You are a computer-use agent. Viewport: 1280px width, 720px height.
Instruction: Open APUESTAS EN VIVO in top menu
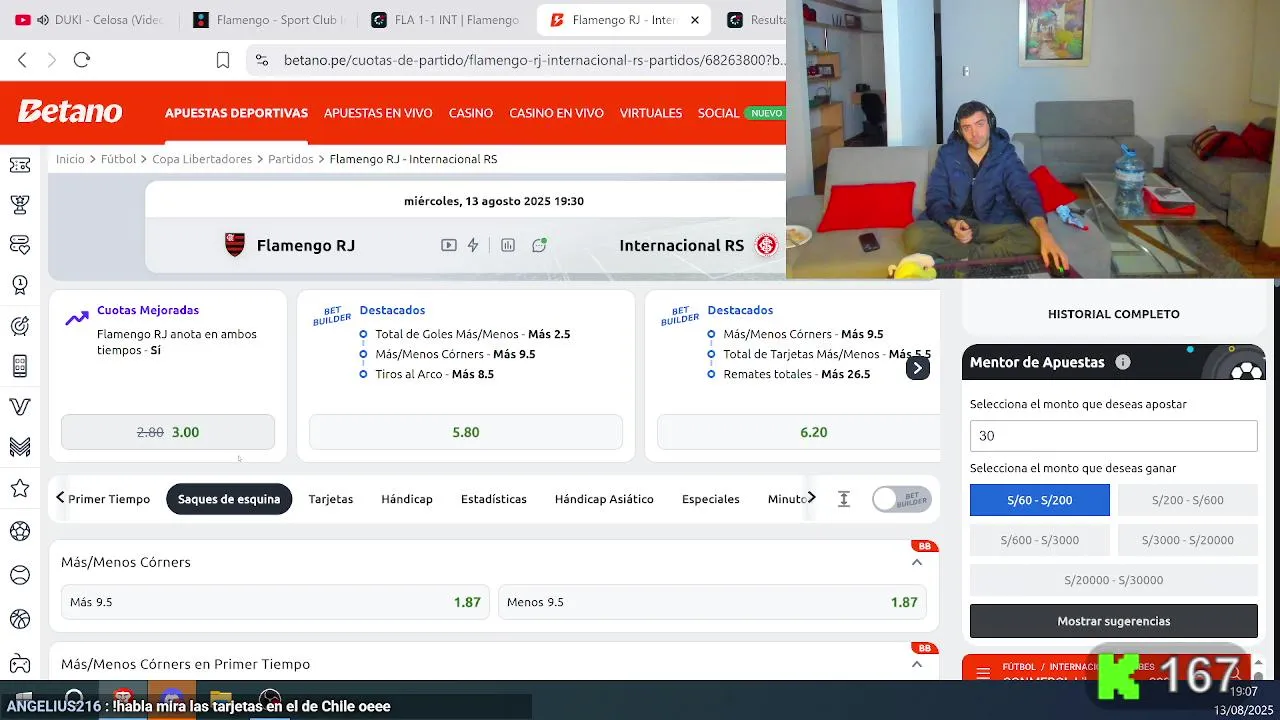[x=378, y=113]
